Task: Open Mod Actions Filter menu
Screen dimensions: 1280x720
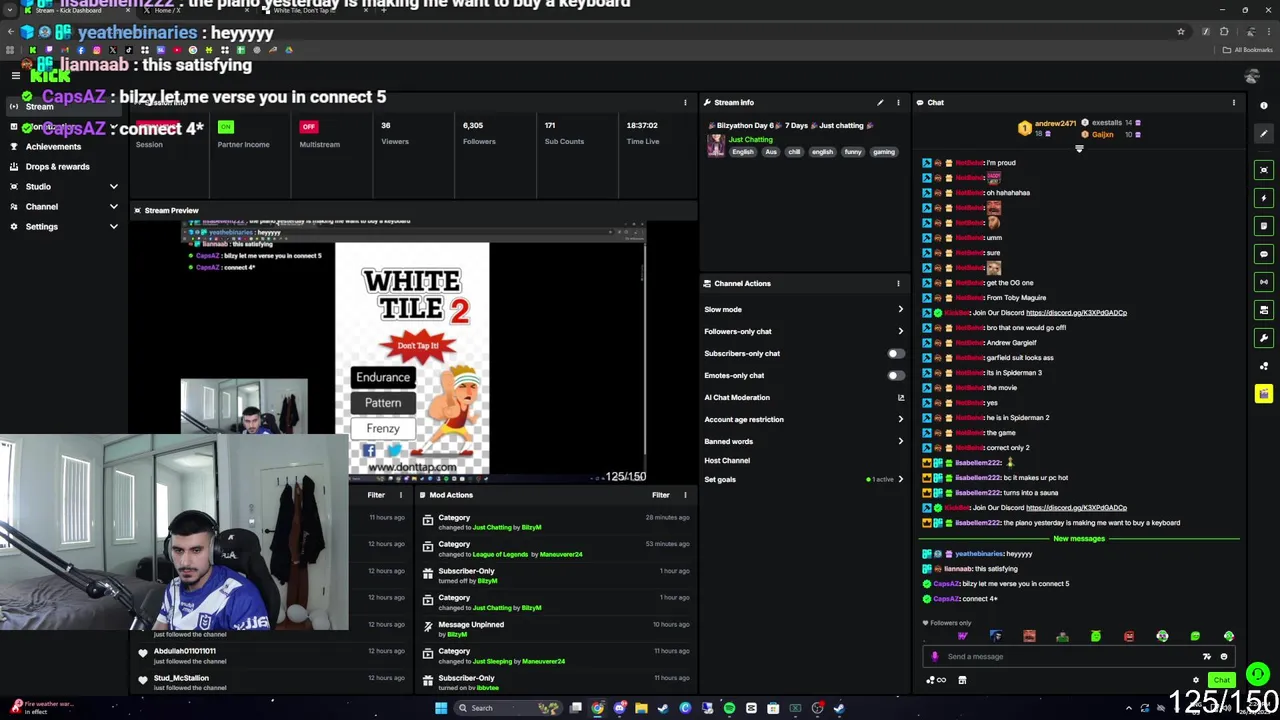Action: (x=661, y=495)
